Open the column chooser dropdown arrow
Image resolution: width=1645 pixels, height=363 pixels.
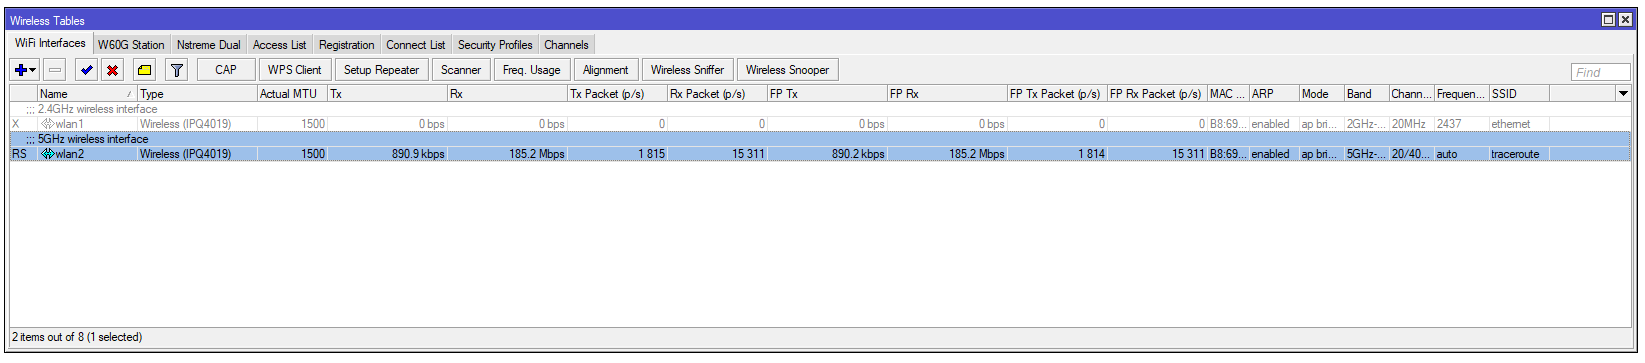point(1623,94)
